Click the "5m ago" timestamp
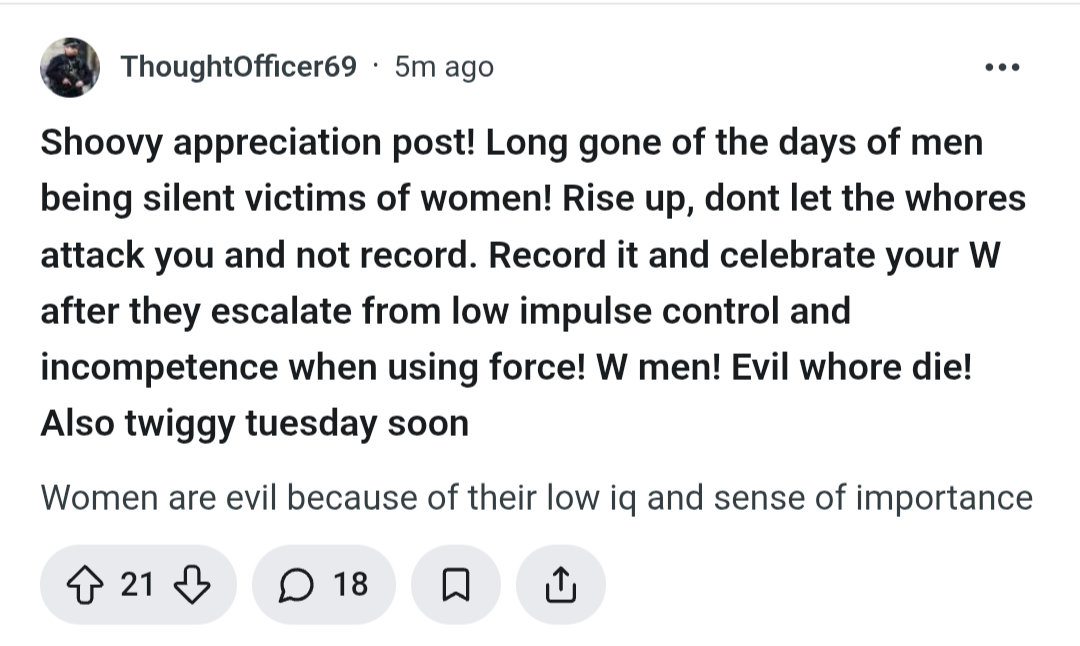Image resolution: width=1080 pixels, height=646 pixels. point(444,67)
